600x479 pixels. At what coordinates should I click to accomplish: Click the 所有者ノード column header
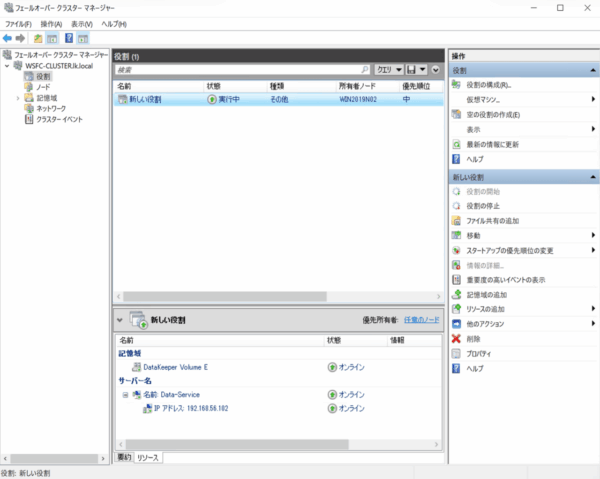(x=367, y=86)
